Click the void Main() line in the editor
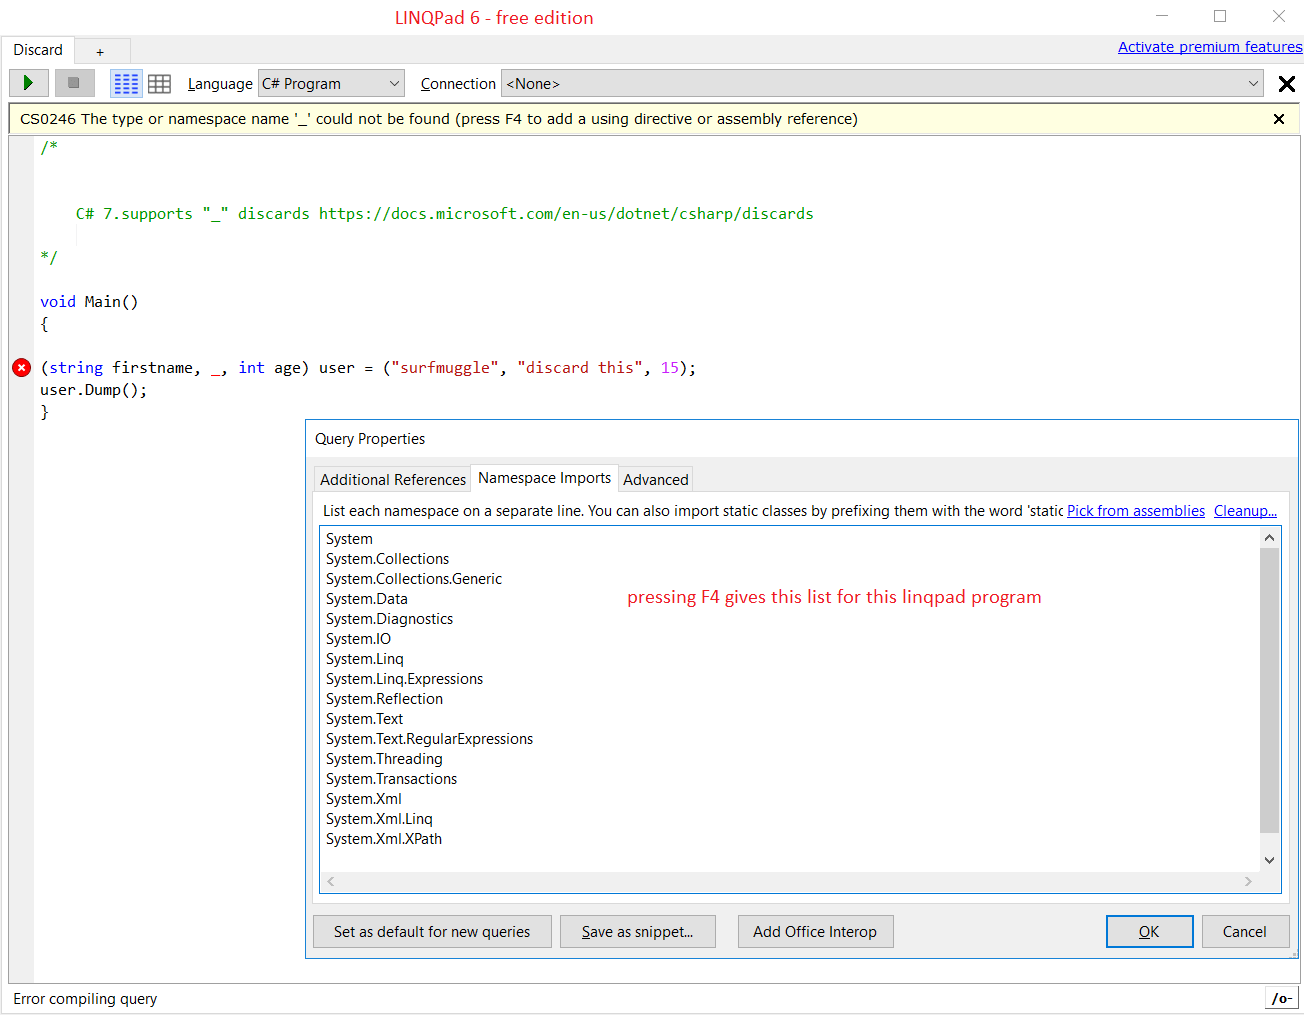Viewport: 1304px width, 1015px height. tap(89, 302)
